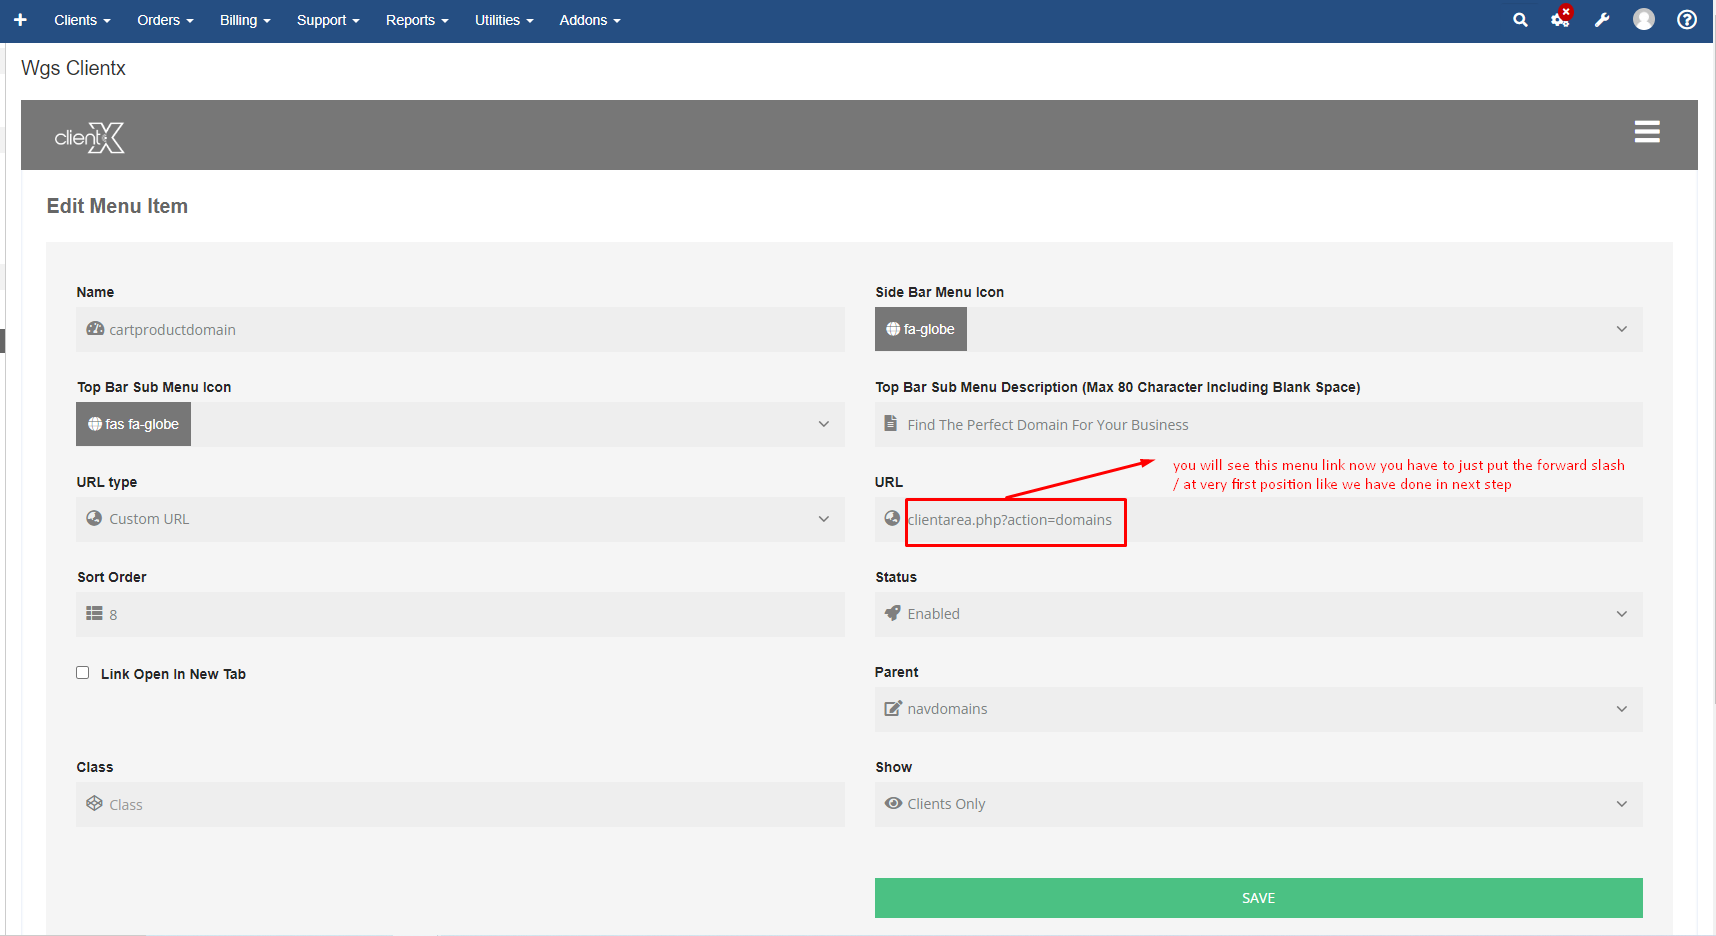Open the help question mark icon

[x=1687, y=20]
